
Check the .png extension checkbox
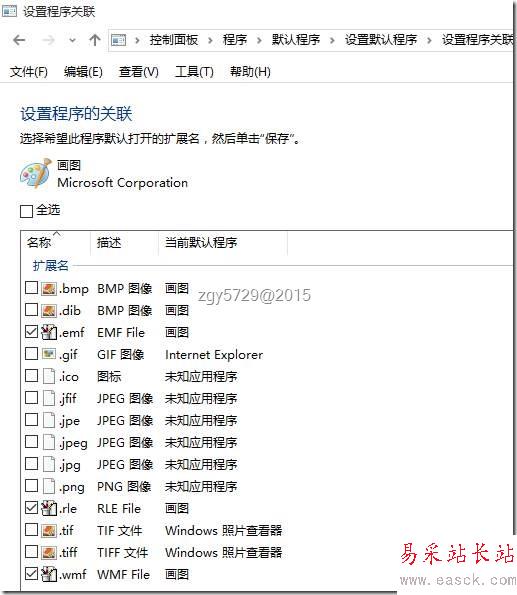pos(31,486)
